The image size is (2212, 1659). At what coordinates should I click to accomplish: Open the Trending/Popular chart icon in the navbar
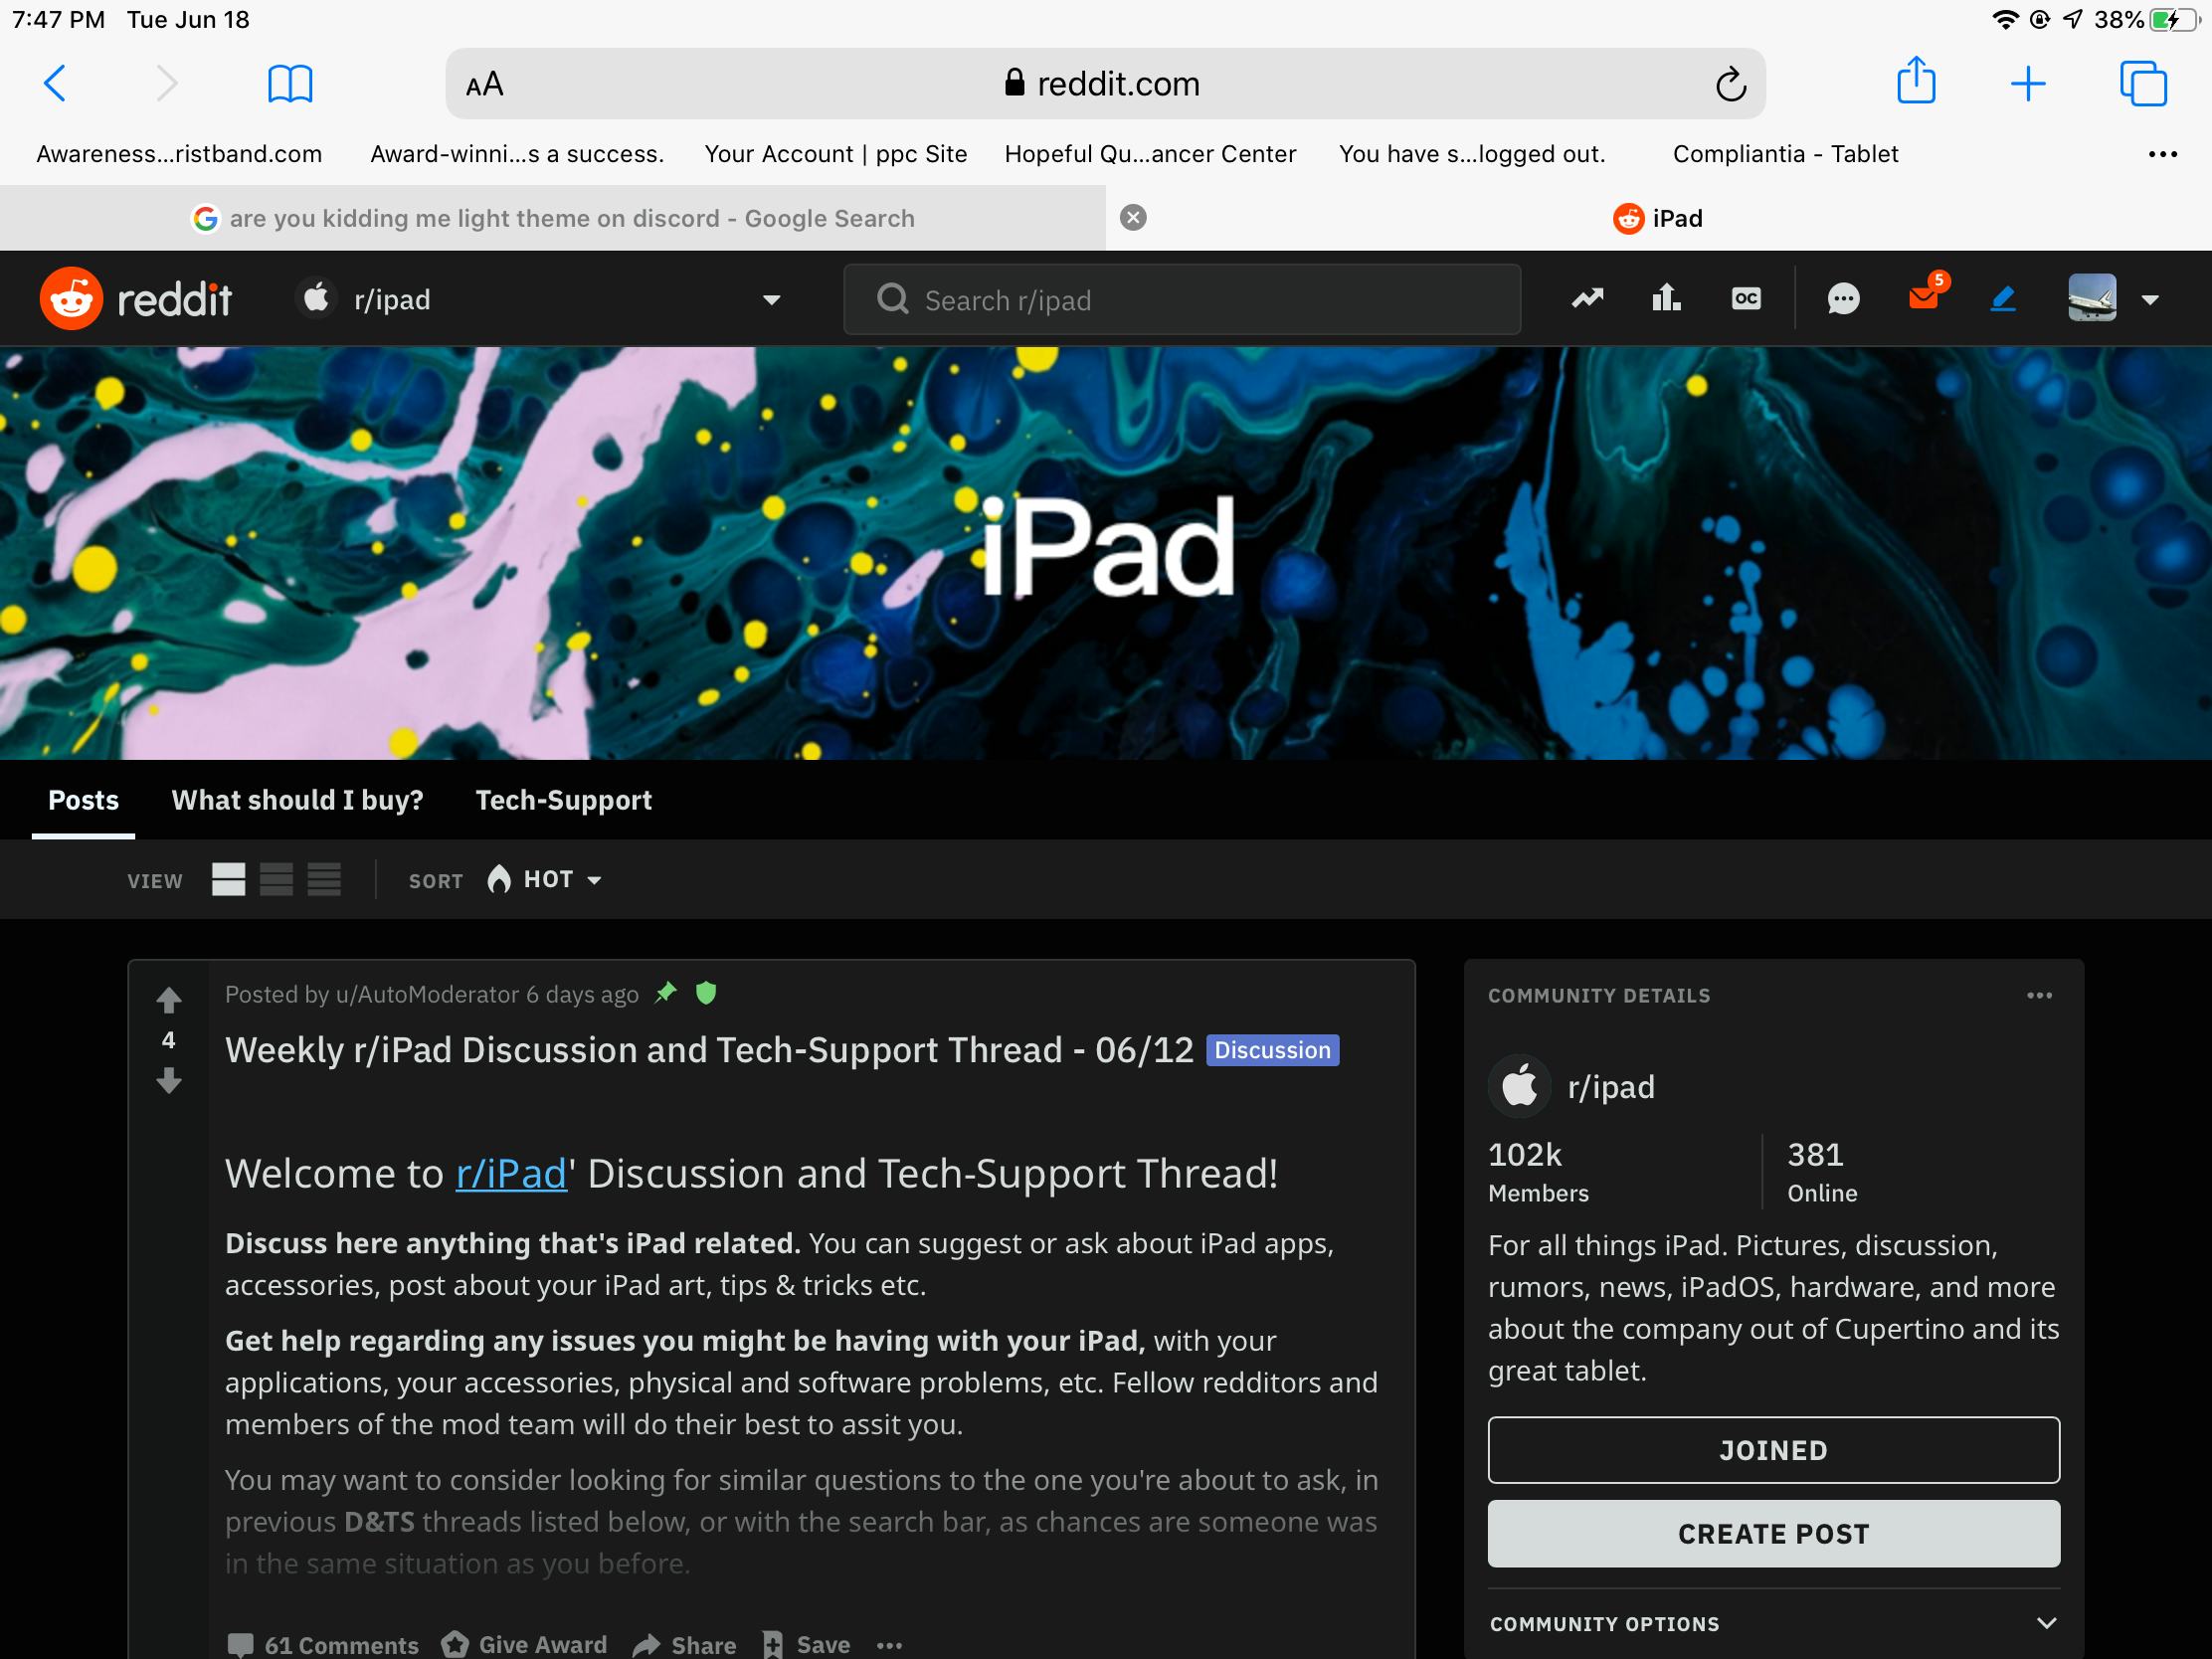click(x=1586, y=298)
